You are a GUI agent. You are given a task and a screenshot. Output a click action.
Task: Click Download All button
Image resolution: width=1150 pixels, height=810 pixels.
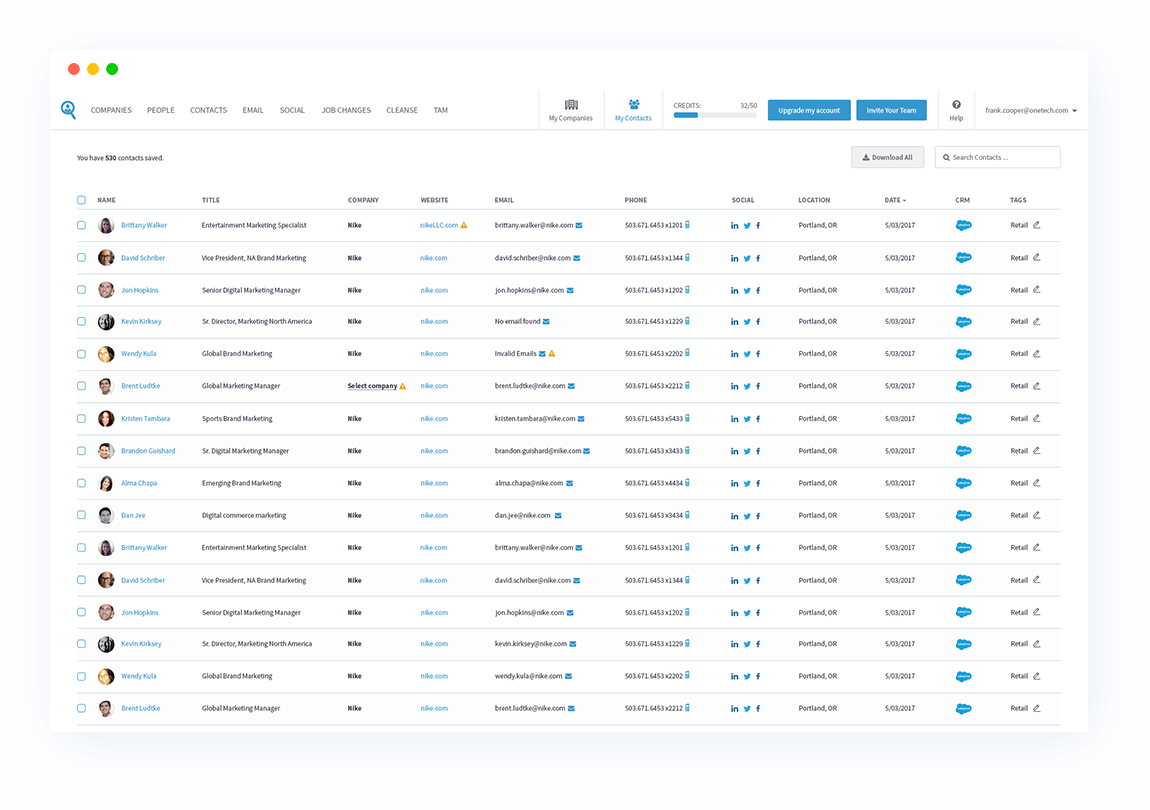[x=887, y=157]
